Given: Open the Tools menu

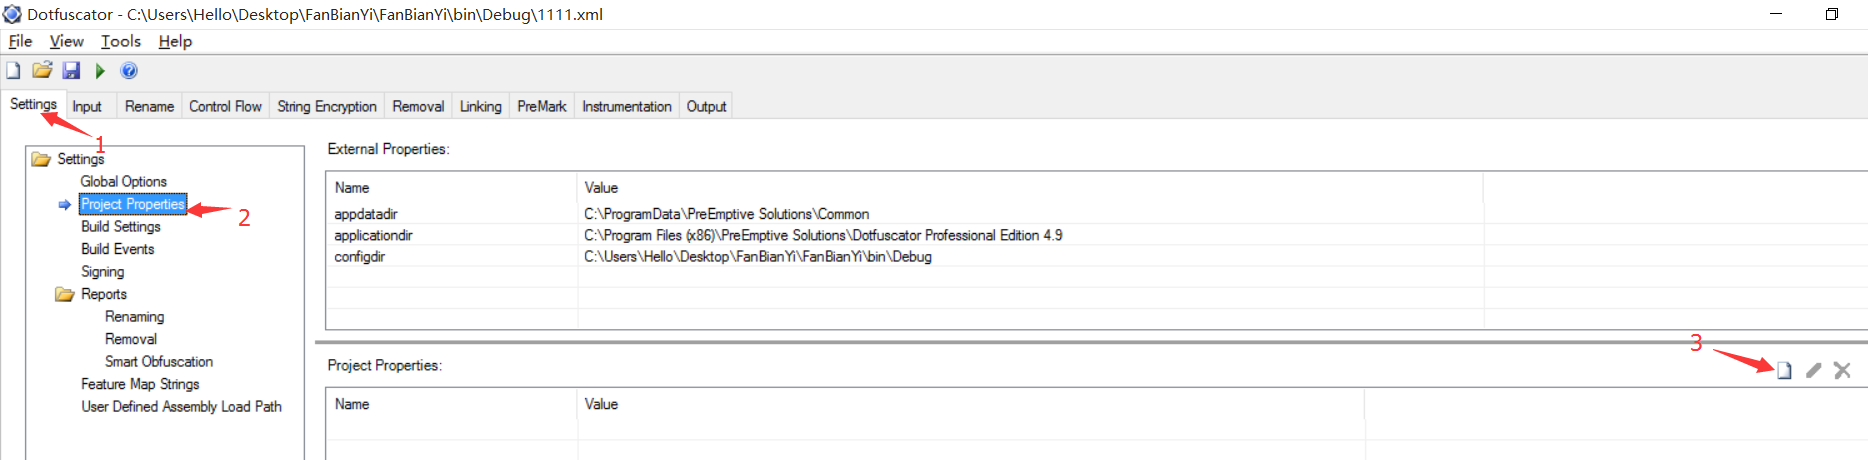Looking at the screenshot, I should [x=120, y=41].
